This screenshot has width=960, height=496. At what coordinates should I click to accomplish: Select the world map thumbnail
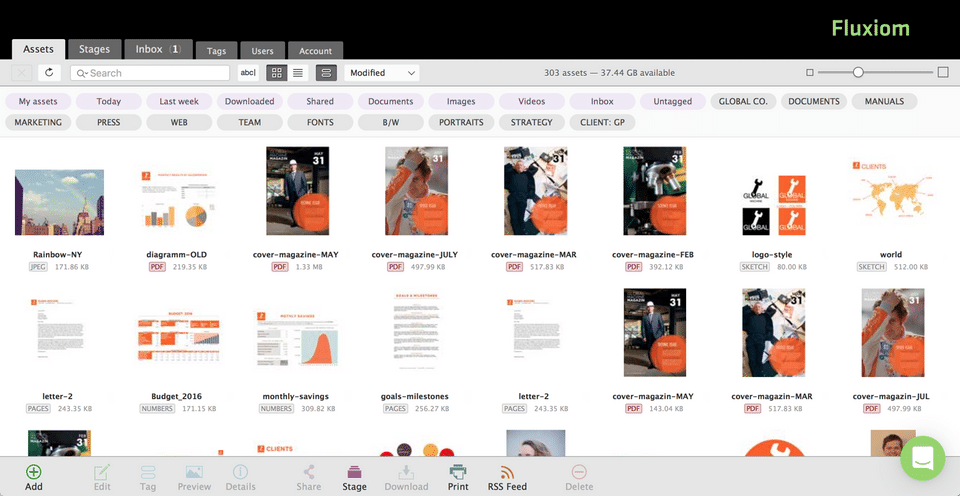click(891, 191)
